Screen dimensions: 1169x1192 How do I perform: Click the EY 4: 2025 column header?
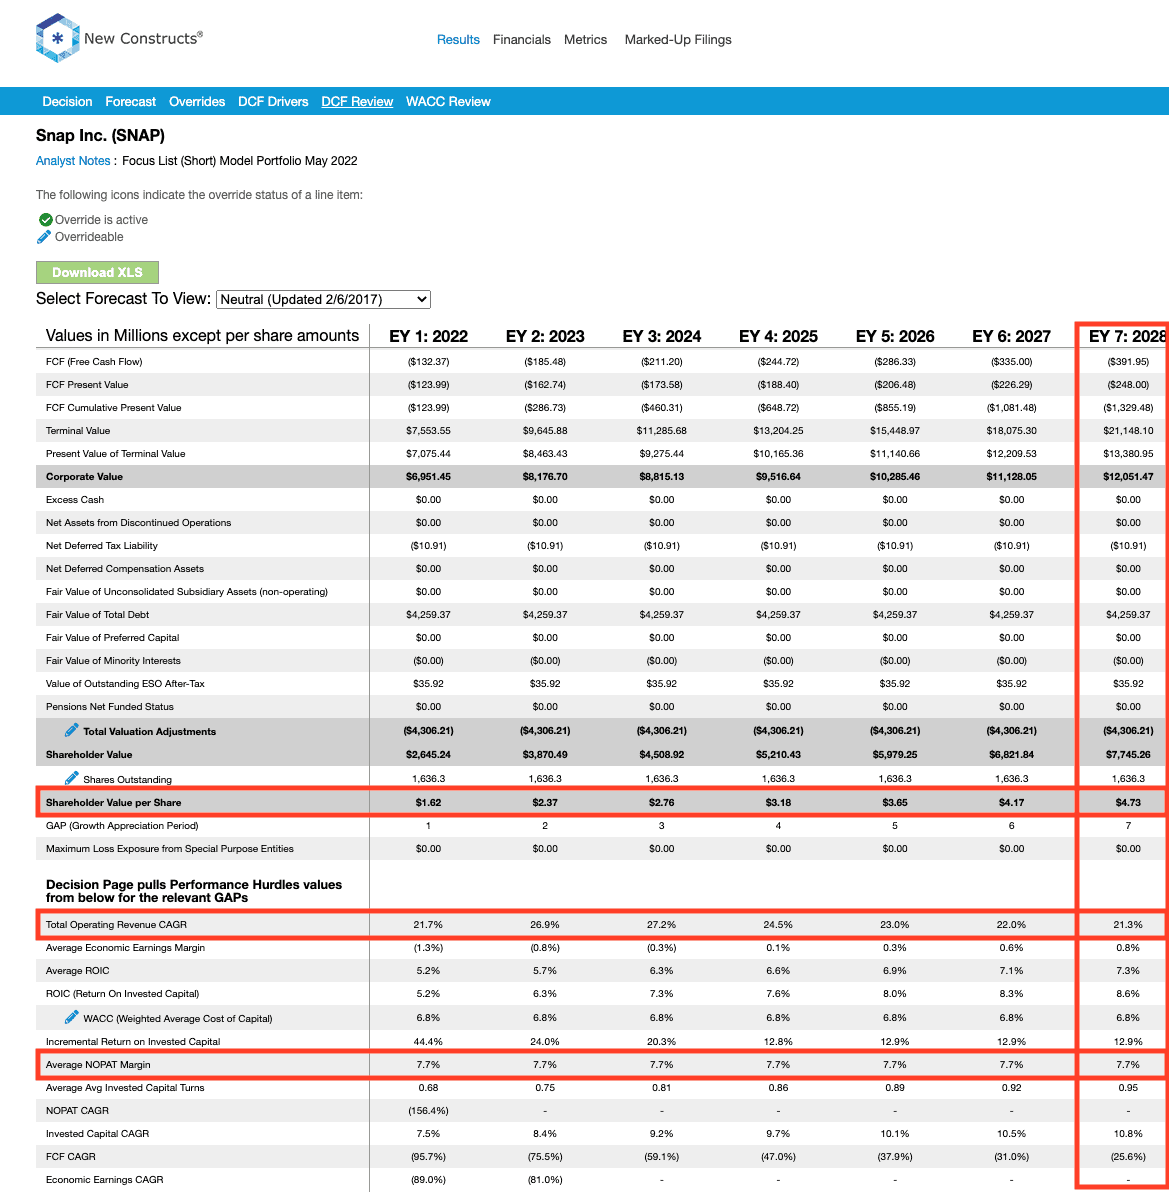(778, 336)
